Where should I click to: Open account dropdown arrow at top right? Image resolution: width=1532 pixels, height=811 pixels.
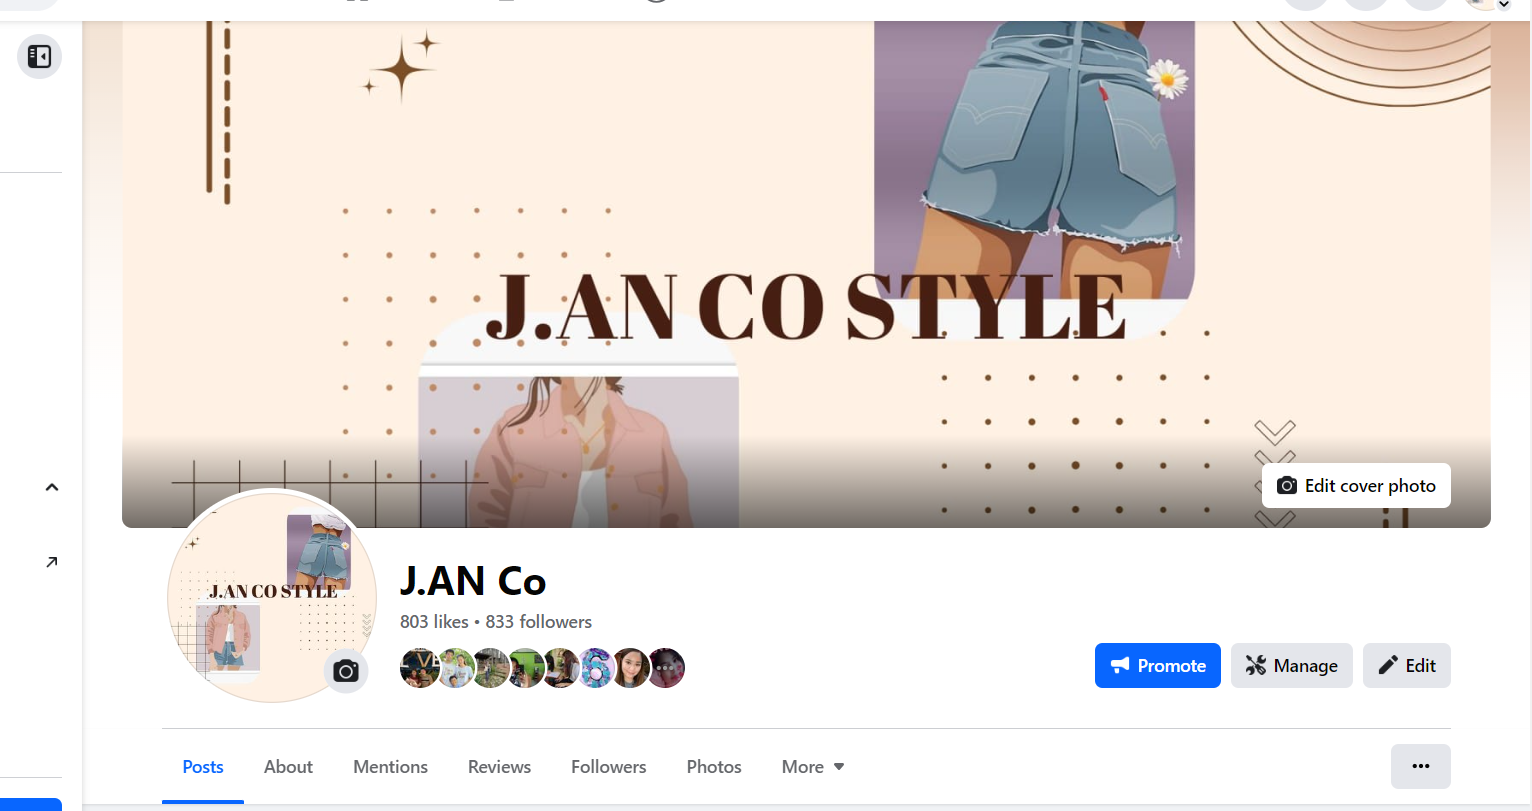pyautogui.click(x=1503, y=5)
